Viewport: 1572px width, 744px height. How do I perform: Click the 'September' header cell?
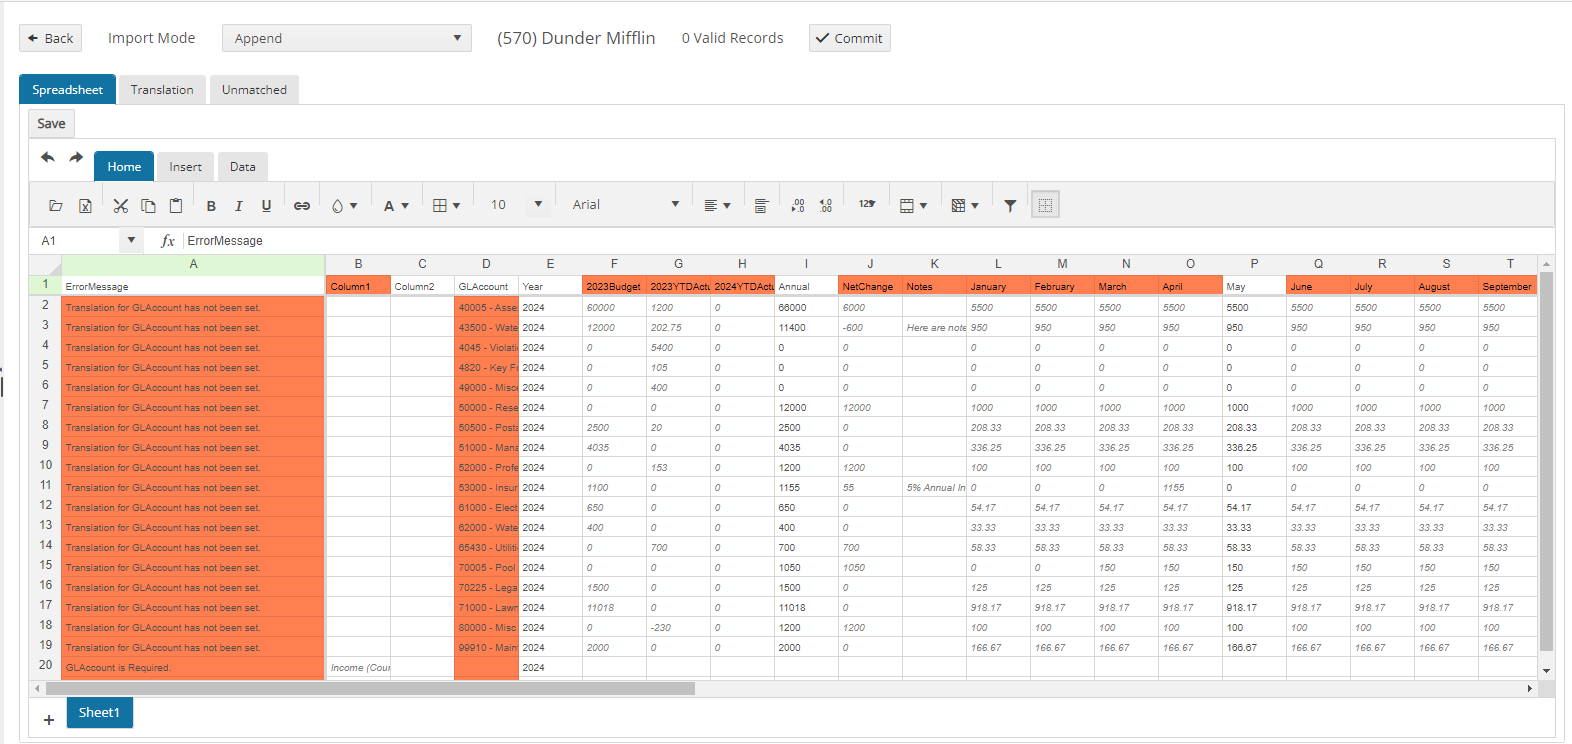coord(1507,286)
